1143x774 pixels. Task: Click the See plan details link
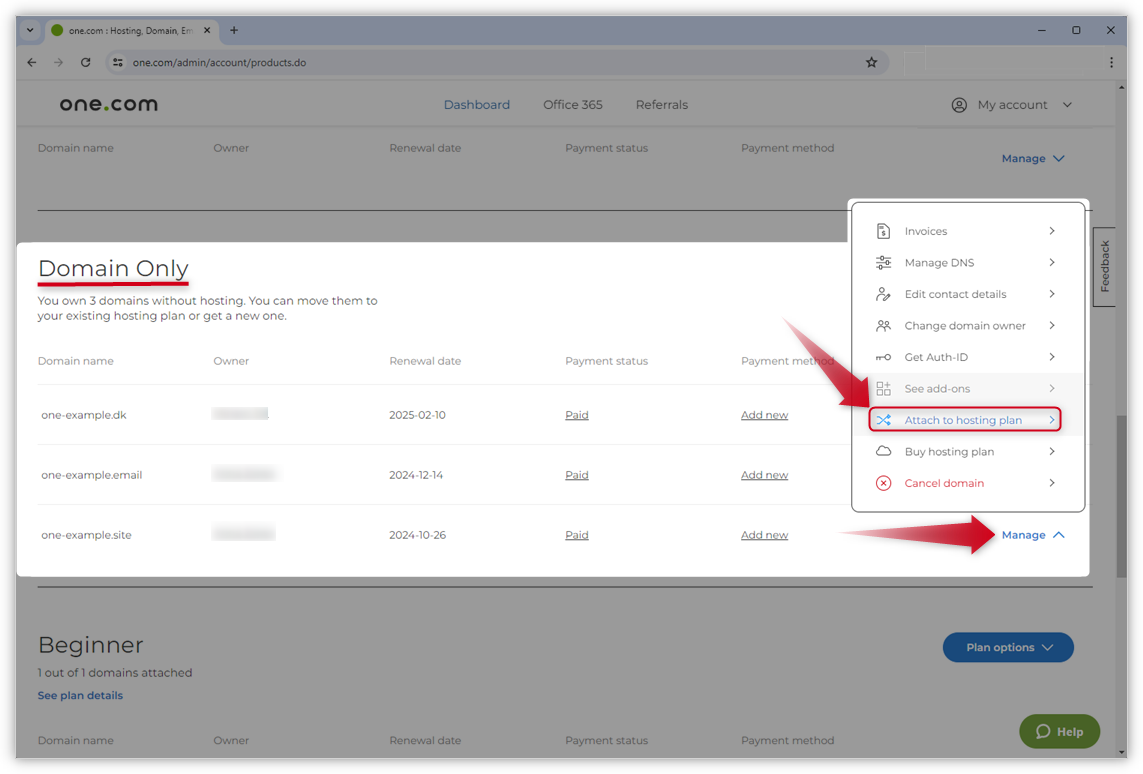[80, 695]
